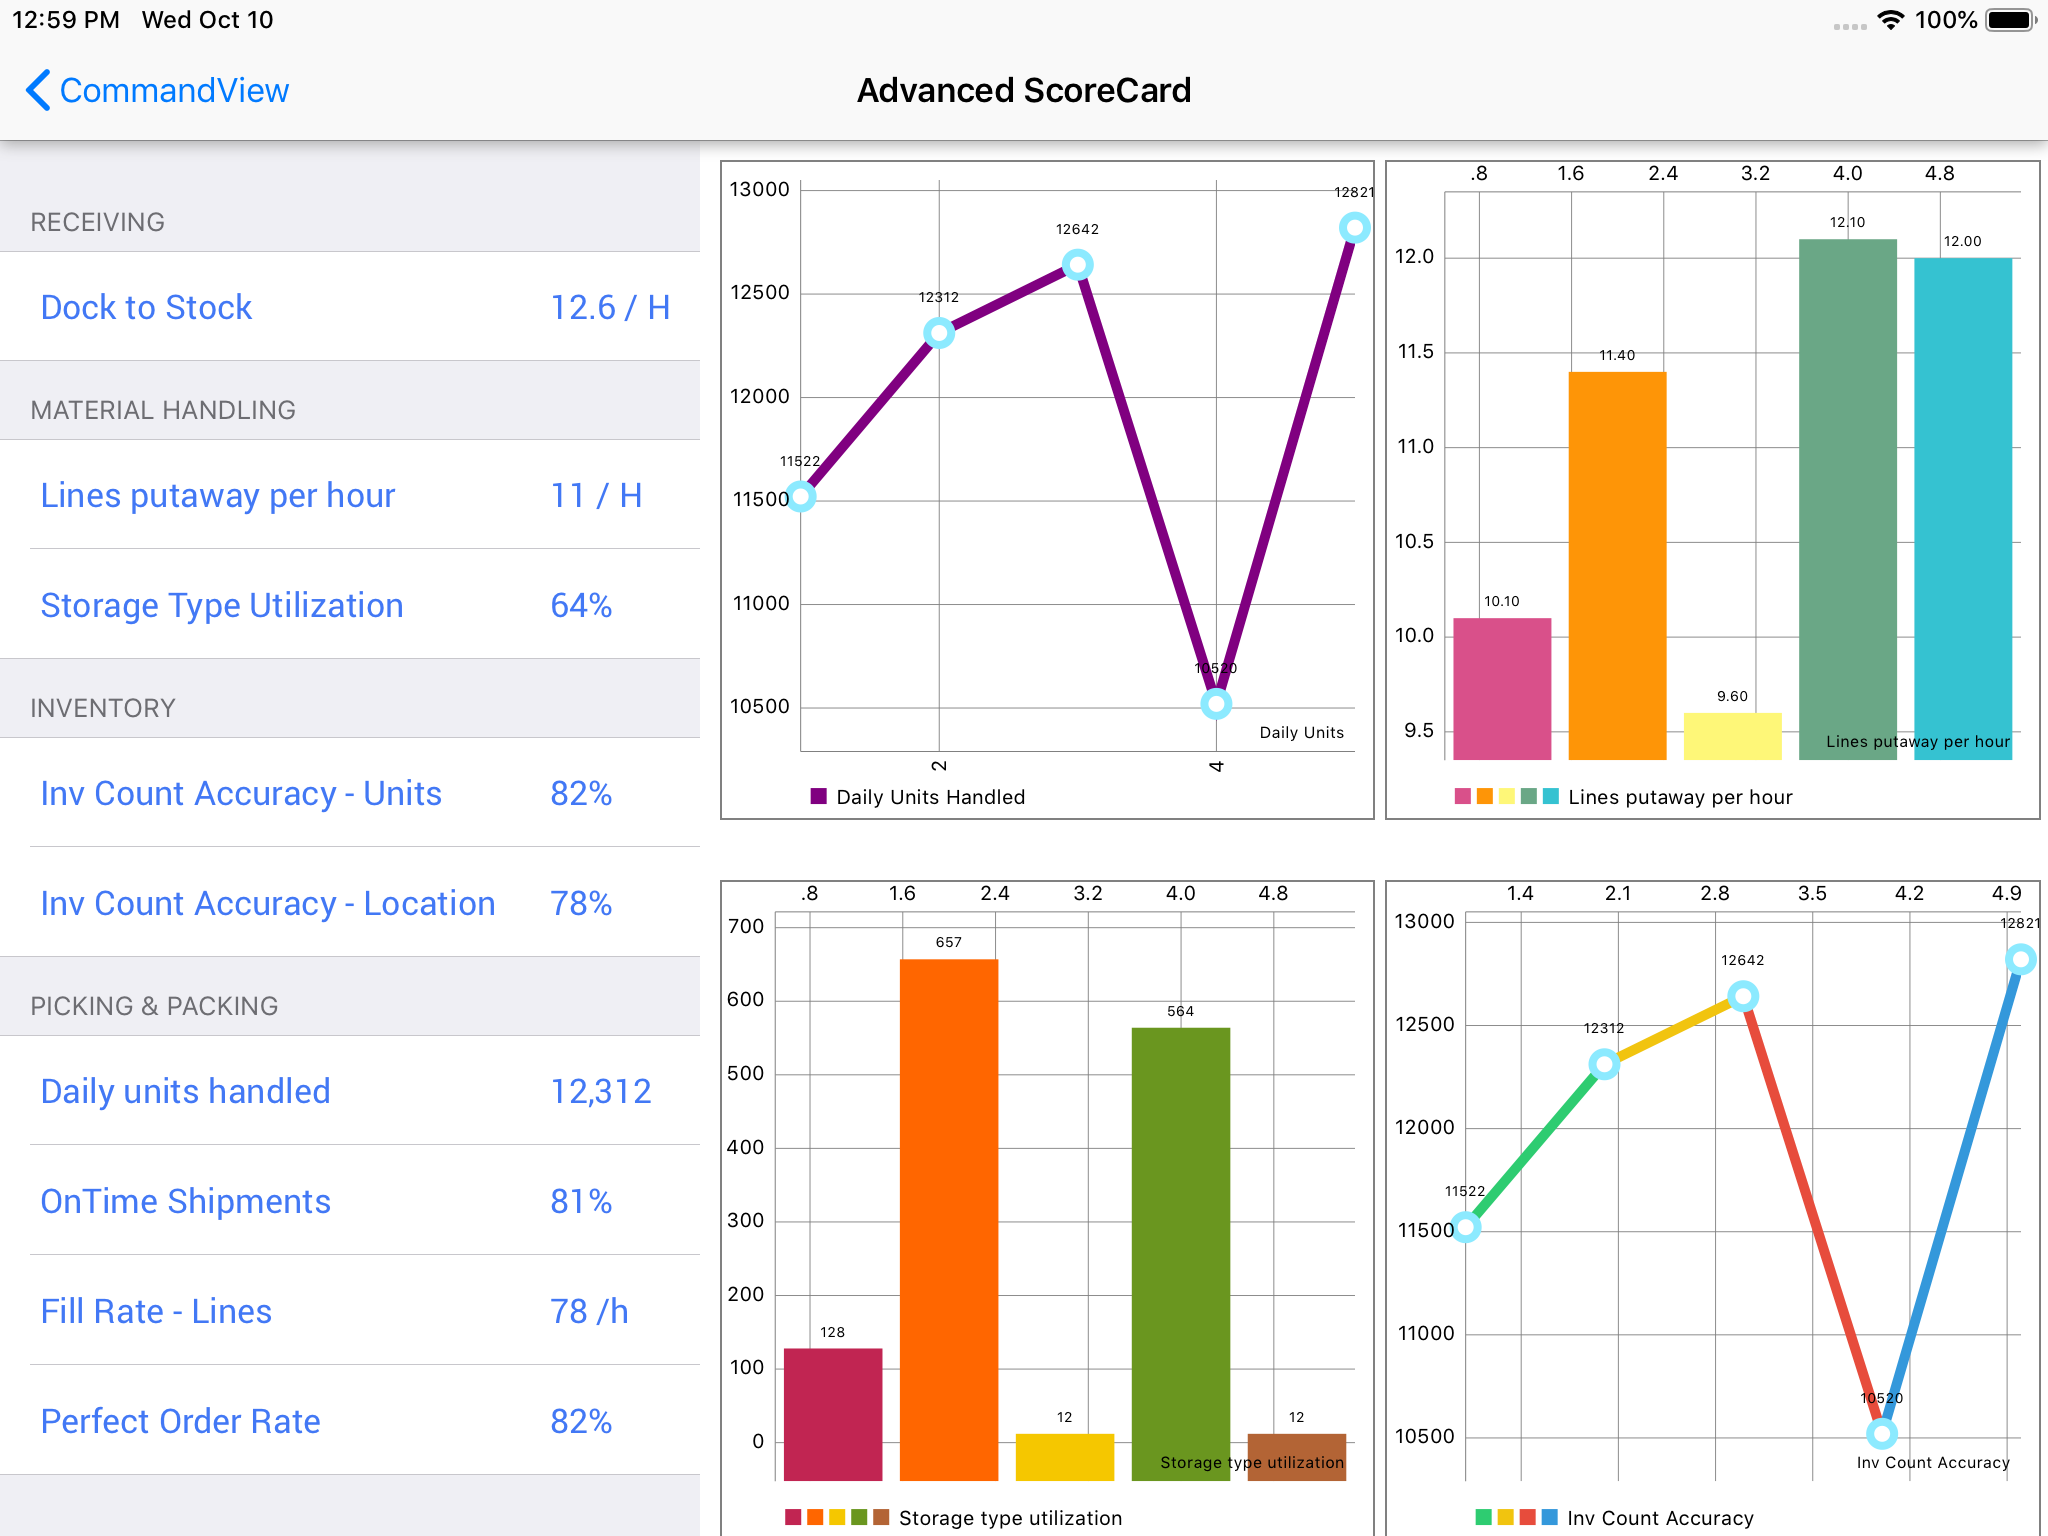The image size is (2048, 1536).
Task: Tap the purple Daily Units Handled legend square
Action: 819,796
